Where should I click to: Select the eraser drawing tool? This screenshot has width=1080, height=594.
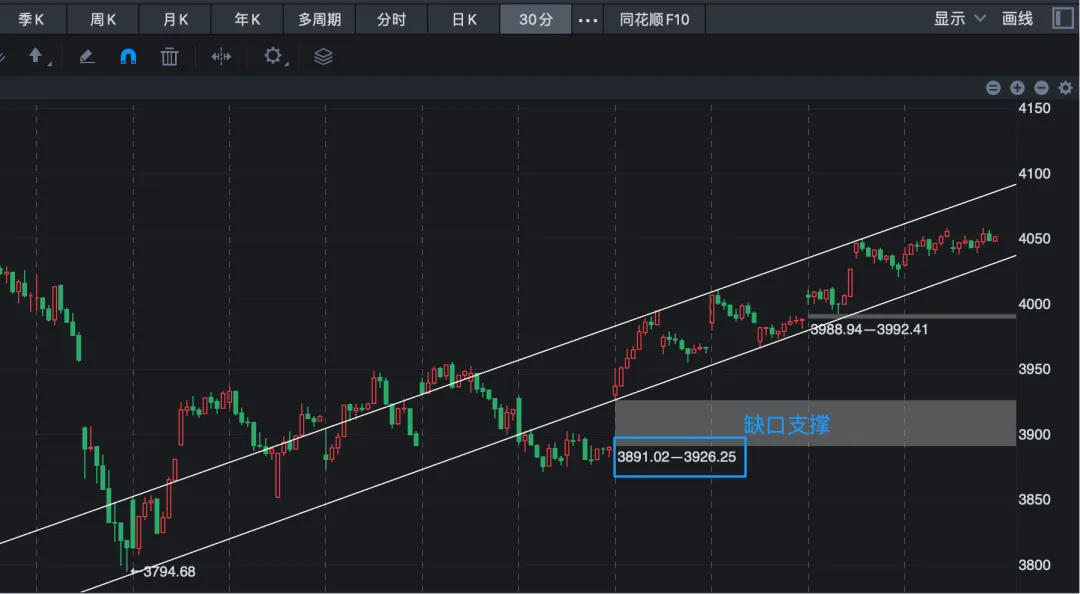86,57
